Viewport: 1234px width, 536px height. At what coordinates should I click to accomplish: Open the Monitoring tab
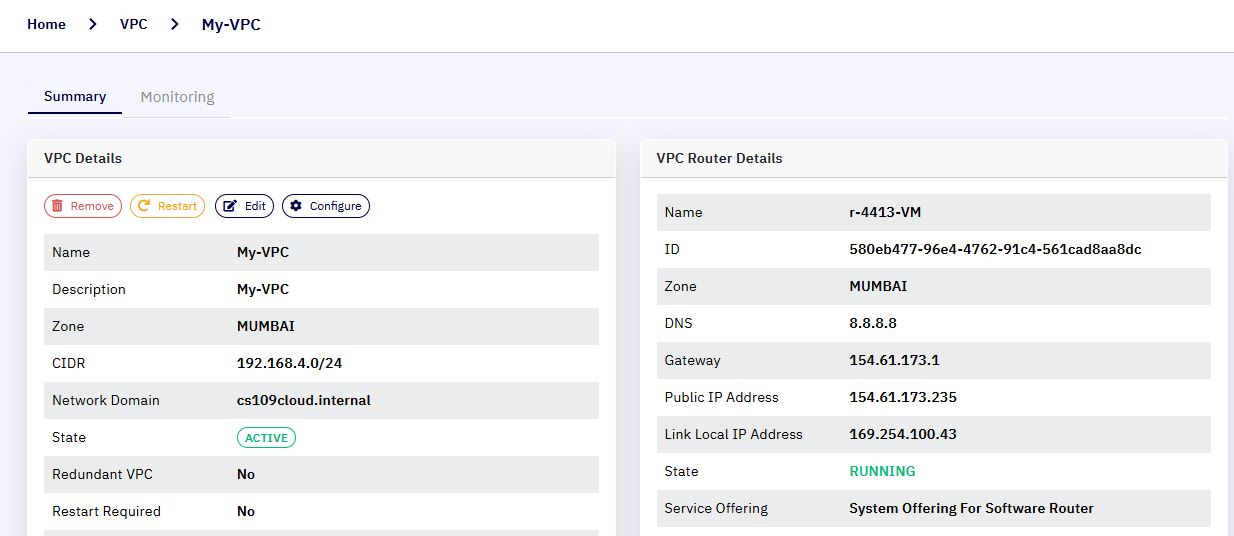[x=177, y=97]
